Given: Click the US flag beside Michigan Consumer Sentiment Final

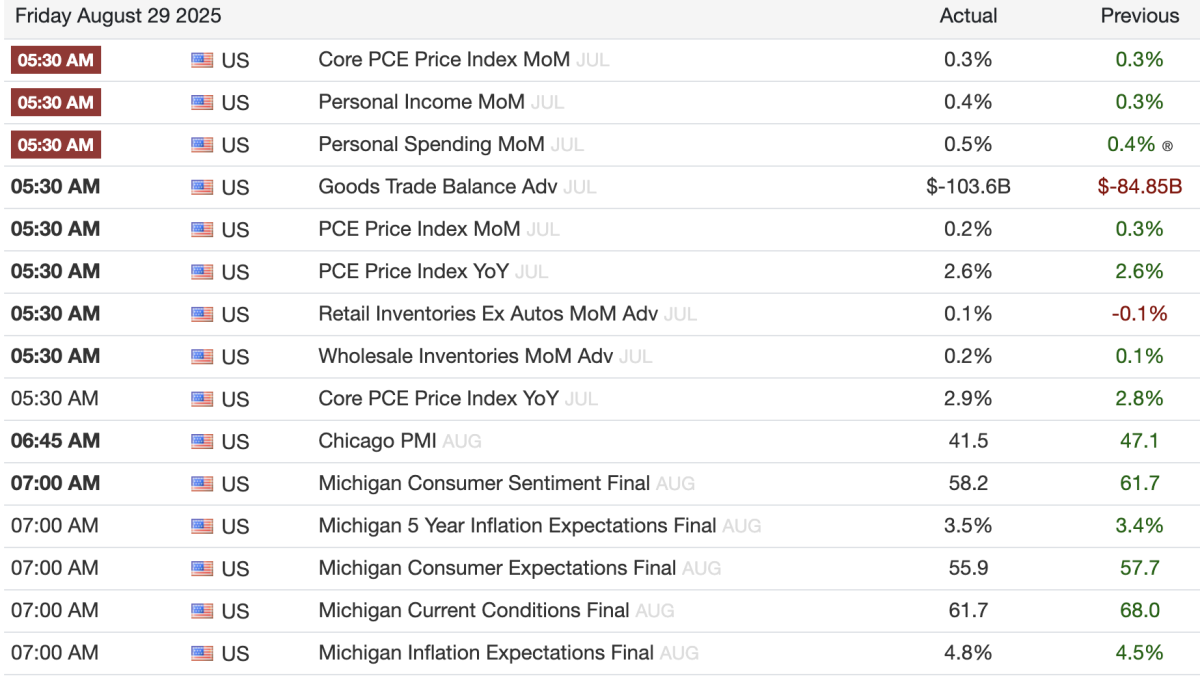Looking at the screenshot, I should [x=202, y=484].
